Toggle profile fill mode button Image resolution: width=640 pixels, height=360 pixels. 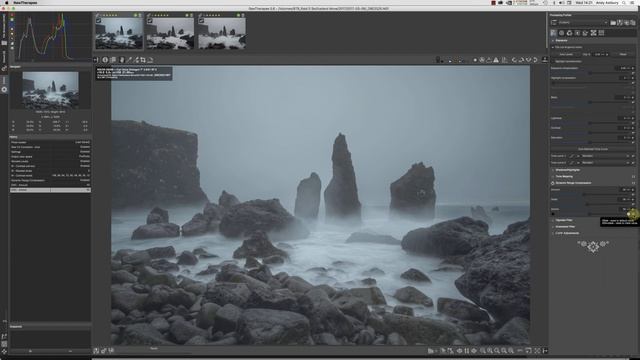coord(554,23)
